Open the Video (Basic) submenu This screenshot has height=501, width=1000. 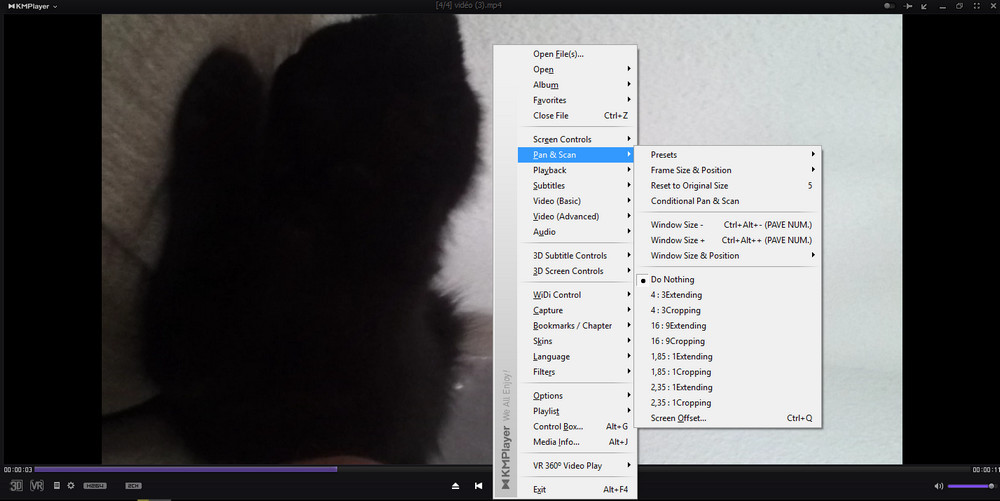click(x=577, y=201)
